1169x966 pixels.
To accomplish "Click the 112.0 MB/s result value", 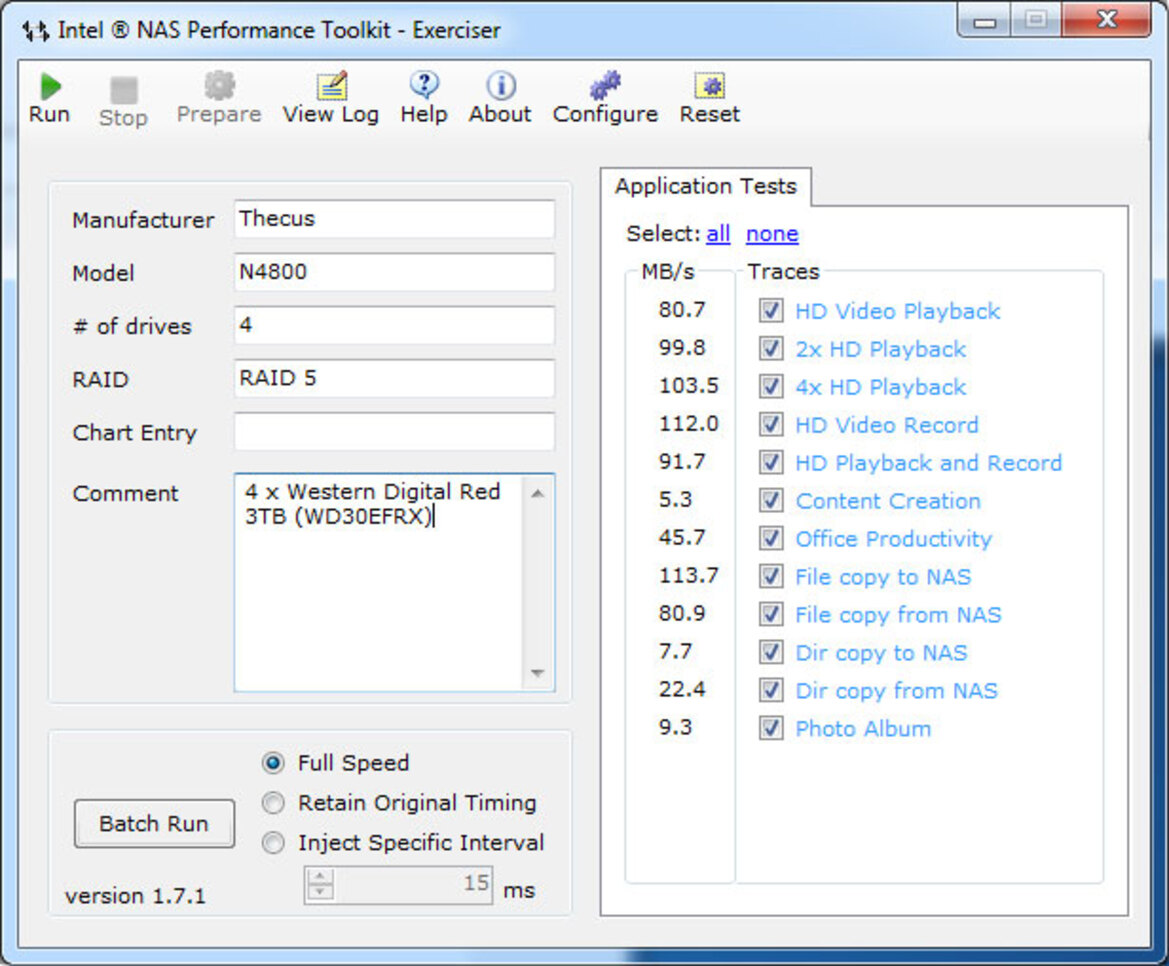I will (688, 423).
